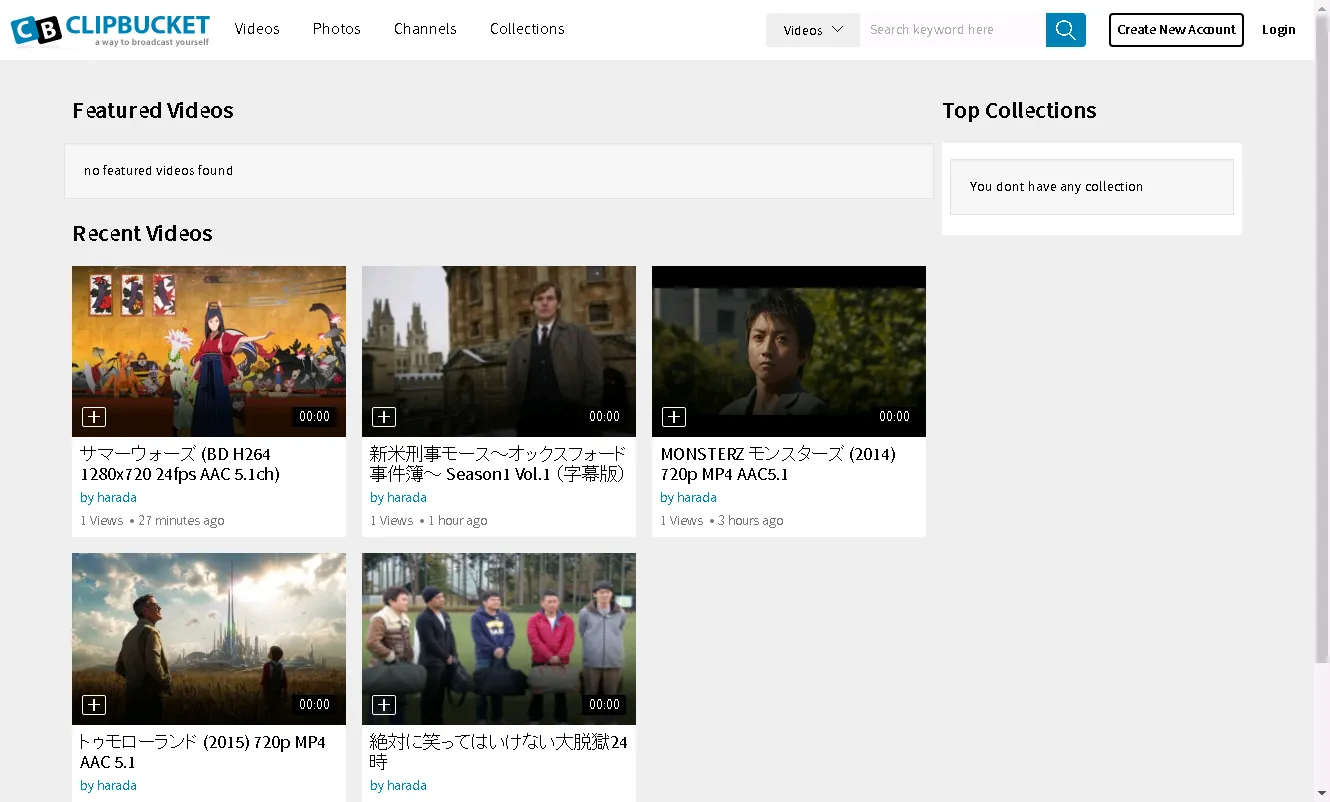Focus the search keyword input field
Viewport: 1330px width, 802px height.
951,30
